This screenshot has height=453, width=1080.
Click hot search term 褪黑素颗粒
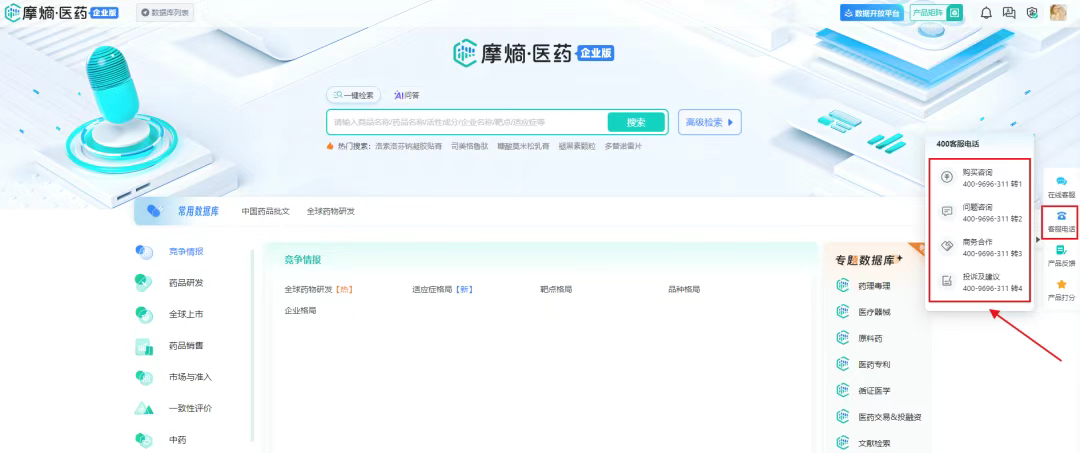coord(577,146)
